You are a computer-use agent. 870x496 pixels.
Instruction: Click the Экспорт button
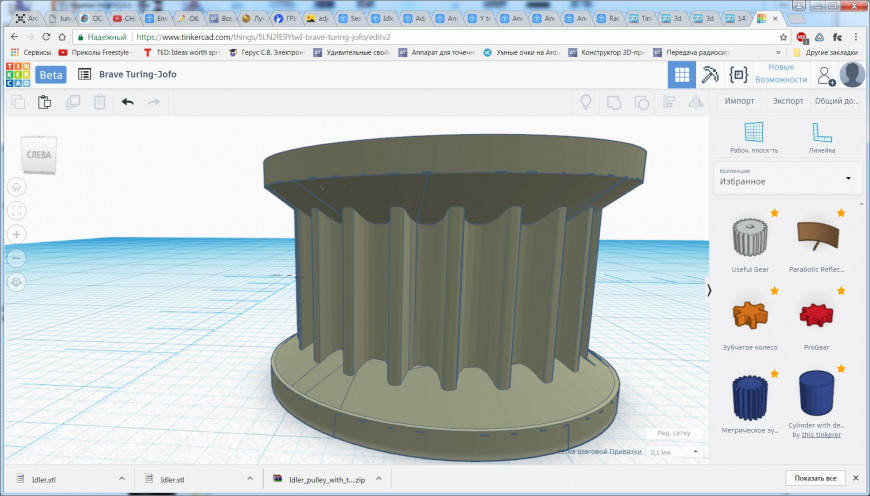pos(788,101)
